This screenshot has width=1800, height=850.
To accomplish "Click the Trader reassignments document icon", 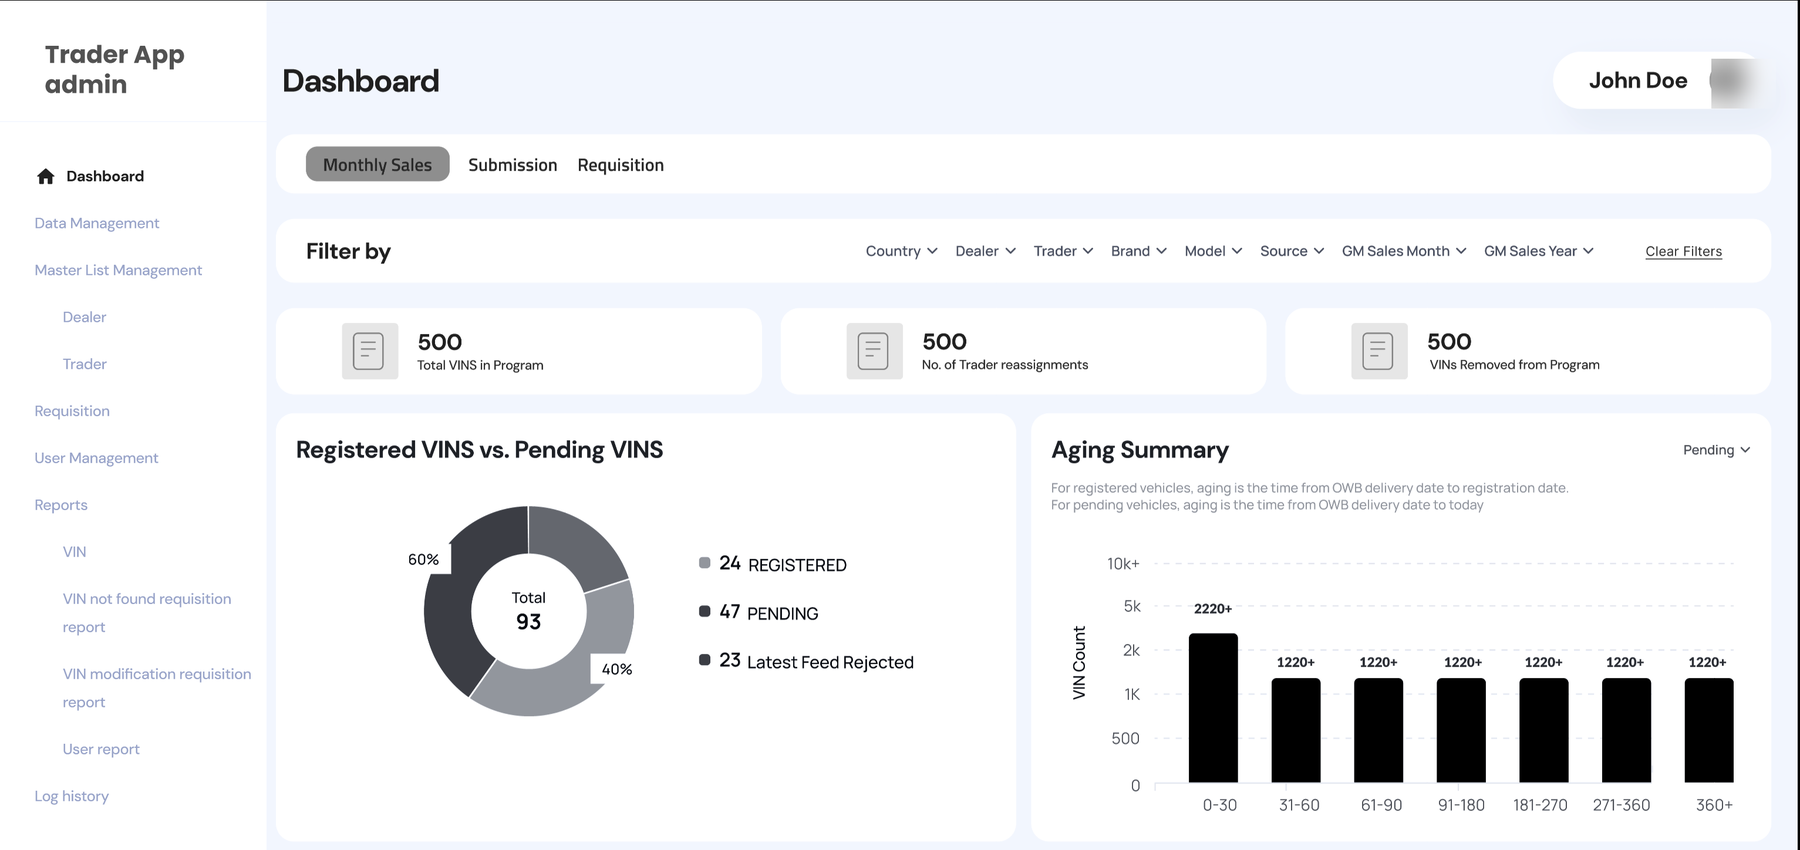I will pos(874,351).
